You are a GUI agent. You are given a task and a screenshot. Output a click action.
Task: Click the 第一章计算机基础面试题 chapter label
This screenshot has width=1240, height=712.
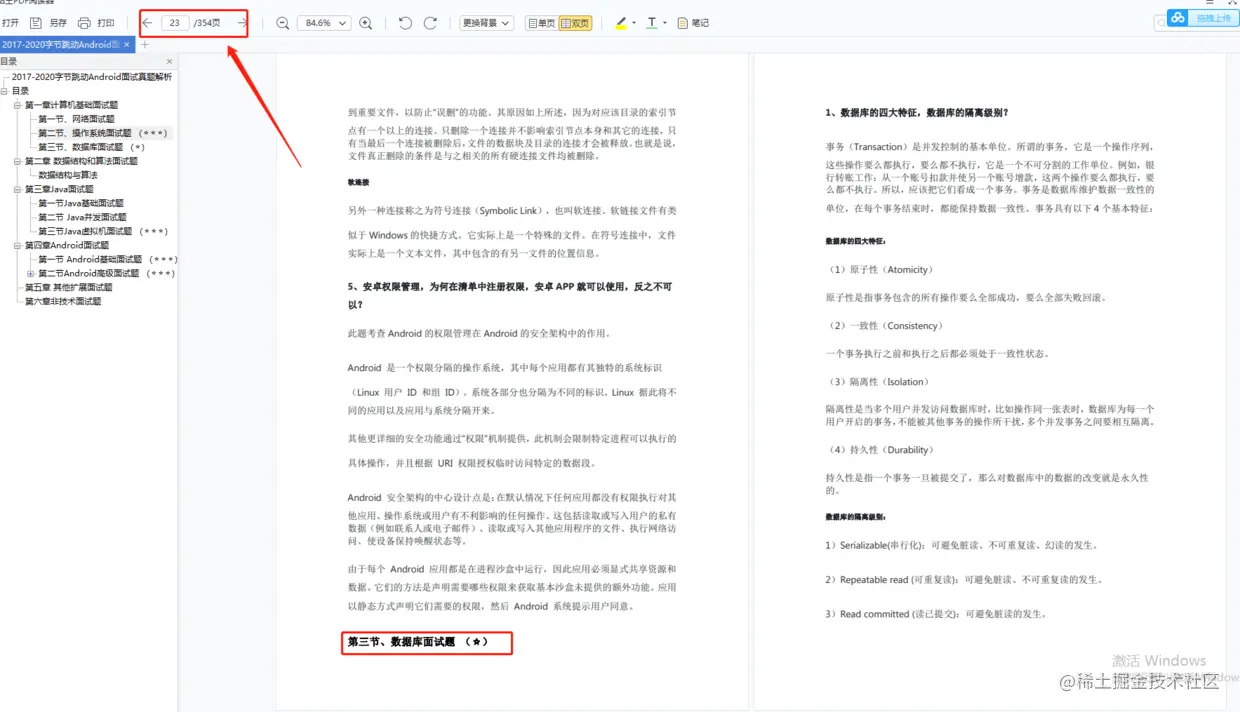pyautogui.click(x=71, y=105)
